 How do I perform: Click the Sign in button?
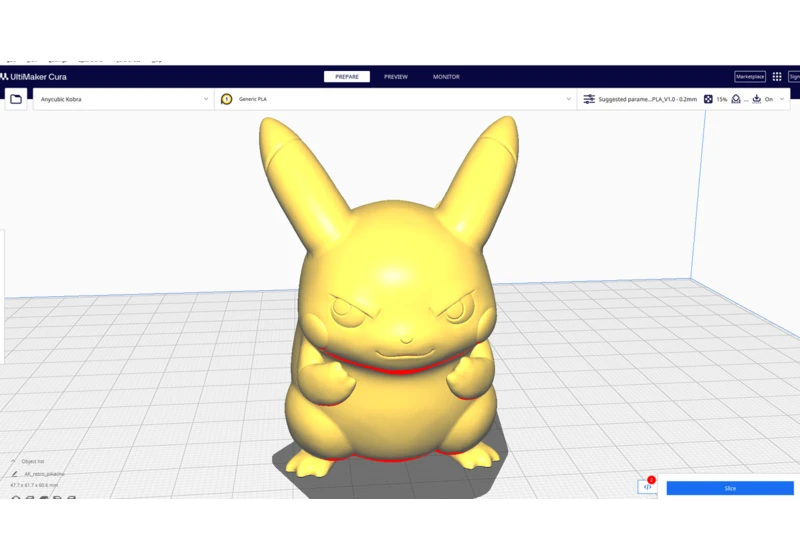click(x=794, y=77)
